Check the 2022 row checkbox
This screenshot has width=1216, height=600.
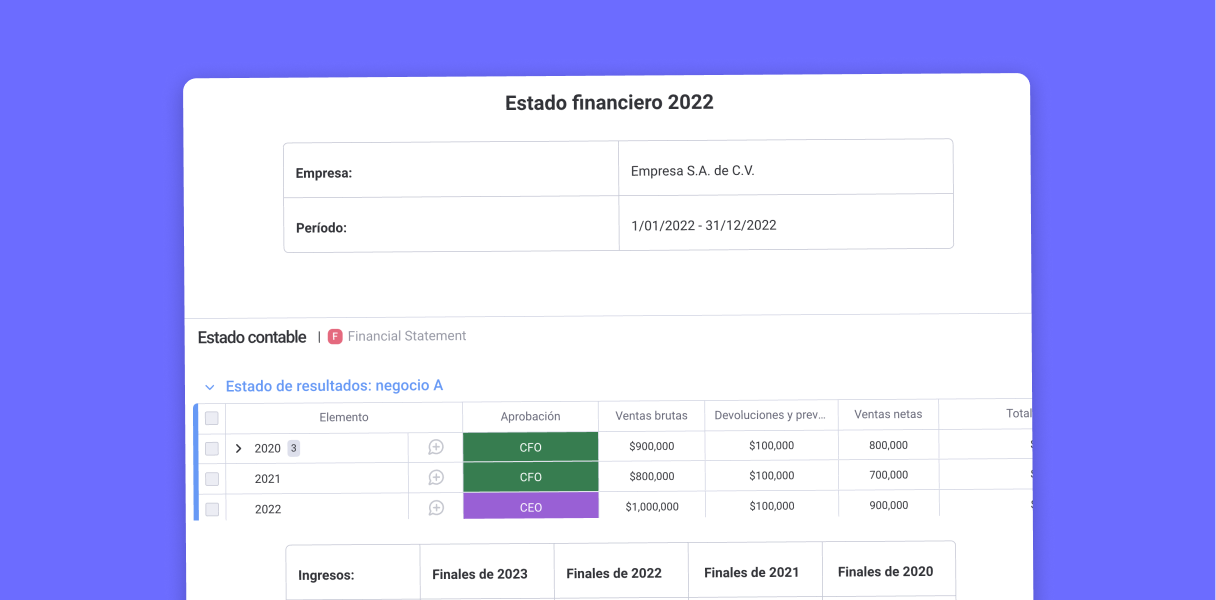211,508
